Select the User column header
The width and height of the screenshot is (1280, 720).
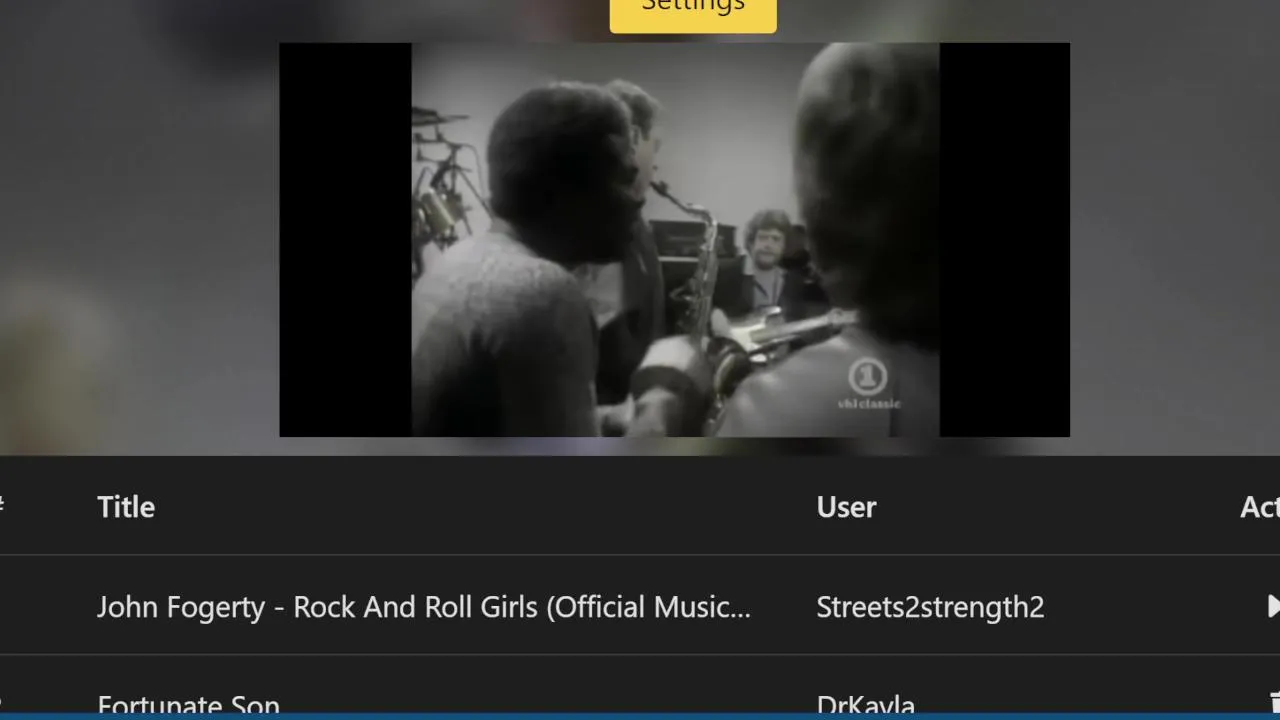point(846,507)
